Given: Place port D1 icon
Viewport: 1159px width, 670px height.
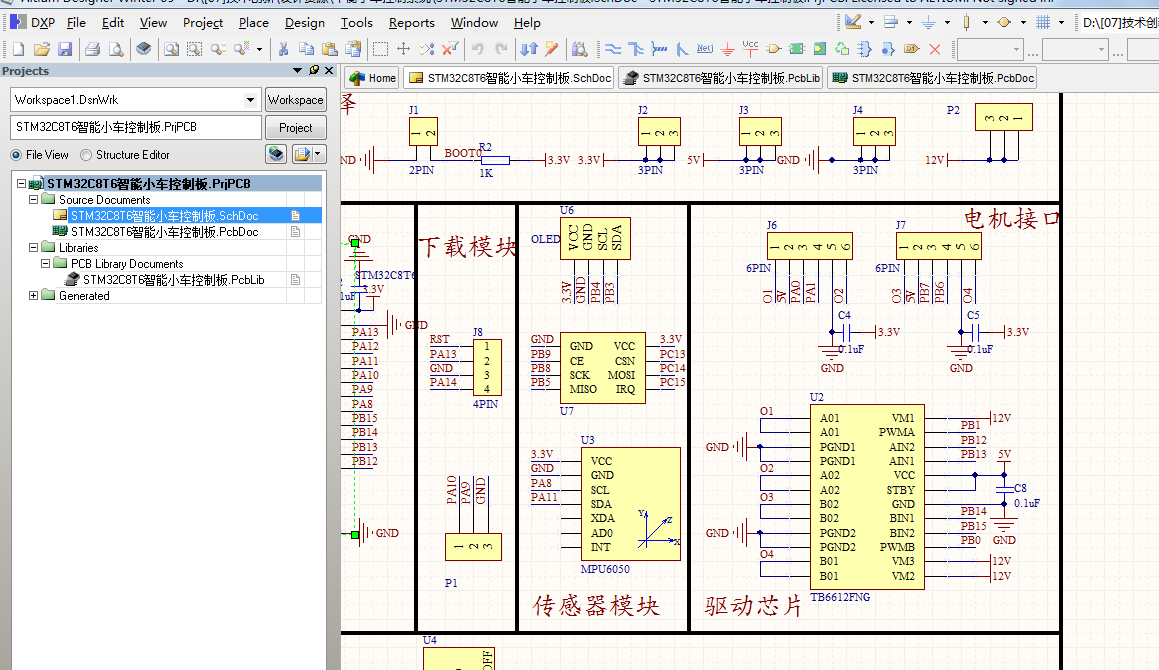Looking at the screenshot, I should coord(911,50).
